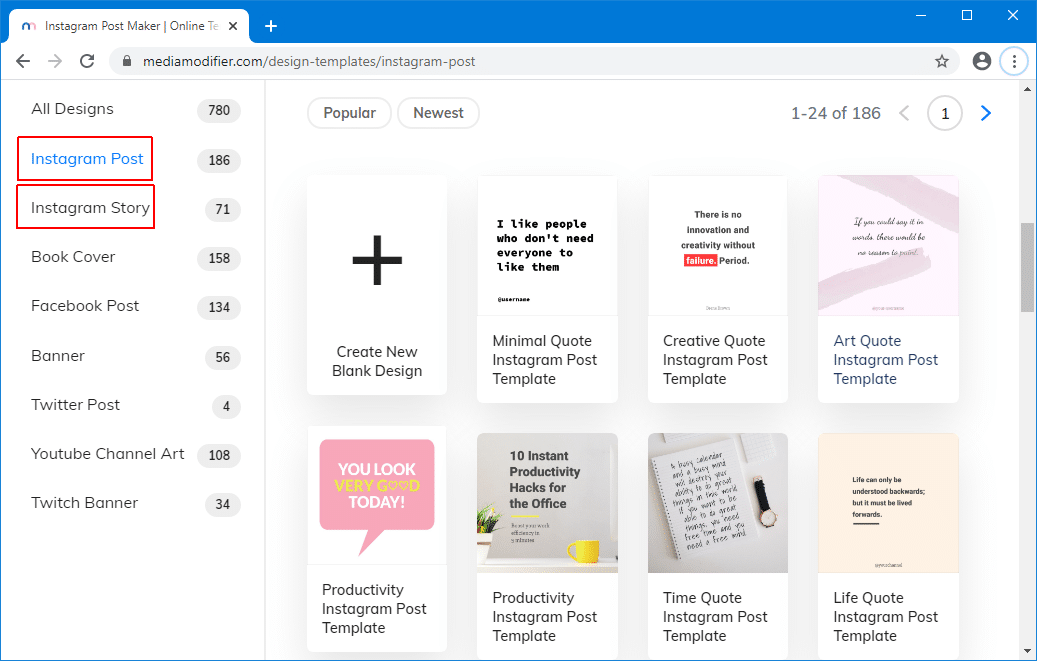The height and width of the screenshot is (661, 1037).
Task: Open Art Quote Instagram Post Template link
Action: (x=885, y=360)
